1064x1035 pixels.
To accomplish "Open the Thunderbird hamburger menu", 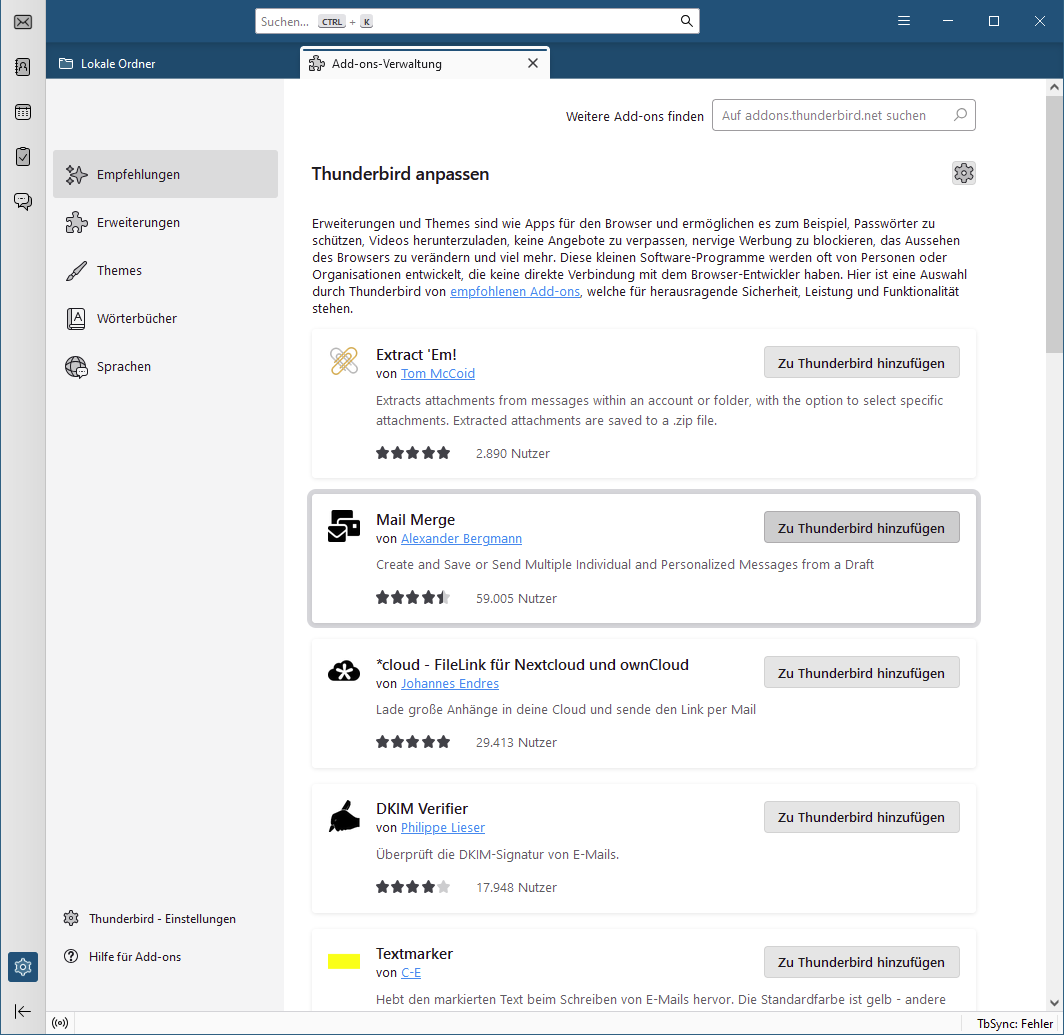I will coord(903,21).
